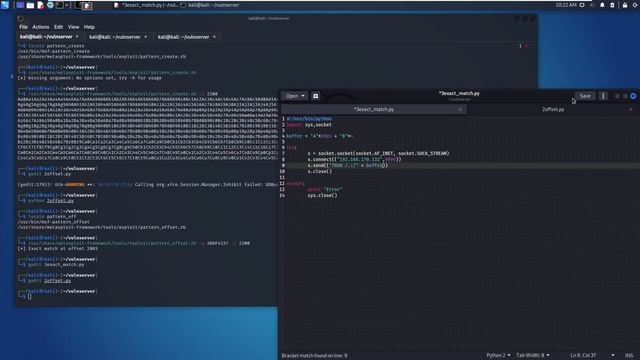The width and height of the screenshot is (640, 360).
Task: Expand the Open recent files dropdown arrow
Action: [x=303, y=96]
